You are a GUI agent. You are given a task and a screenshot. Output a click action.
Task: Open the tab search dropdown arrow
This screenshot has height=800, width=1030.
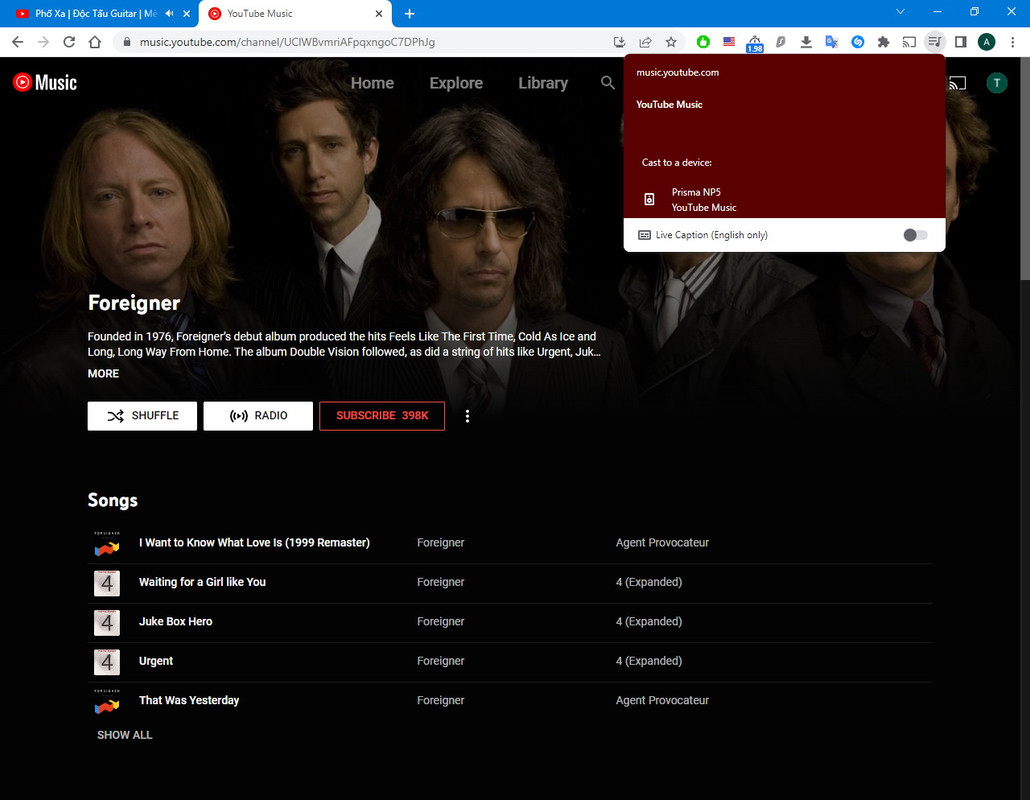tap(901, 12)
